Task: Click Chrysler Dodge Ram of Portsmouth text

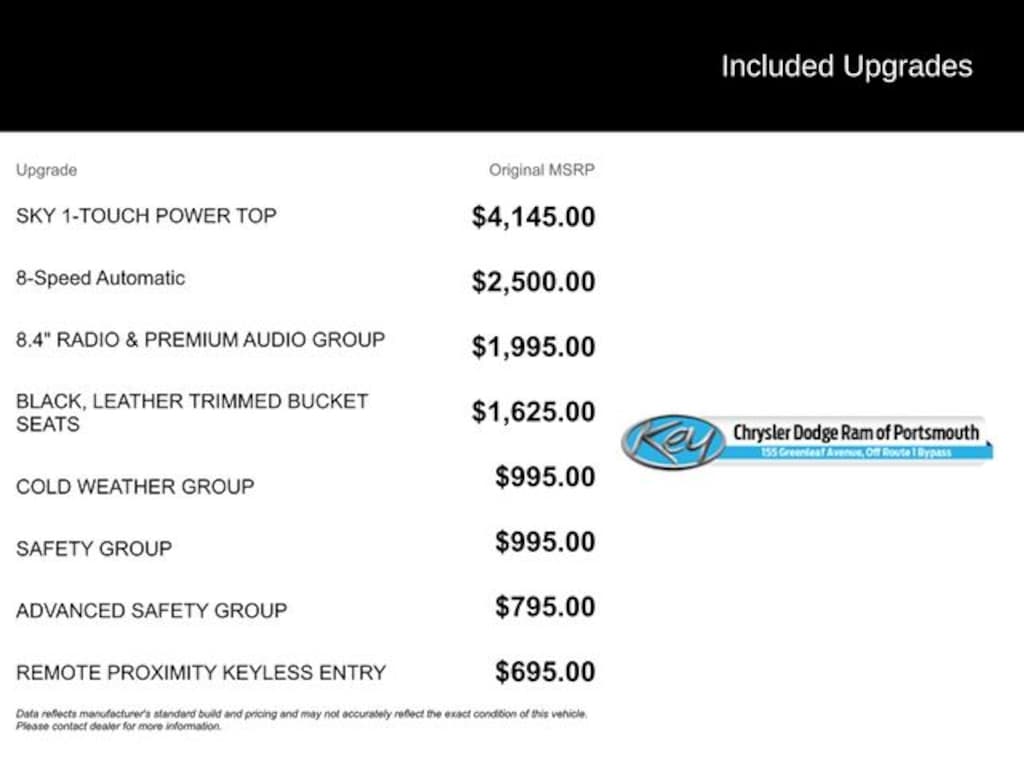Action: 856,433
